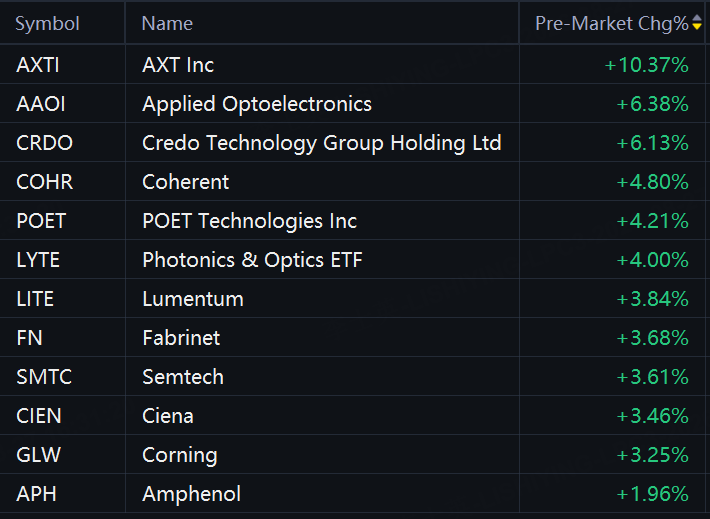Image resolution: width=710 pixels, height=519 pixels.
Task: Open the SMTC ticker symbol
Action: 44,377
